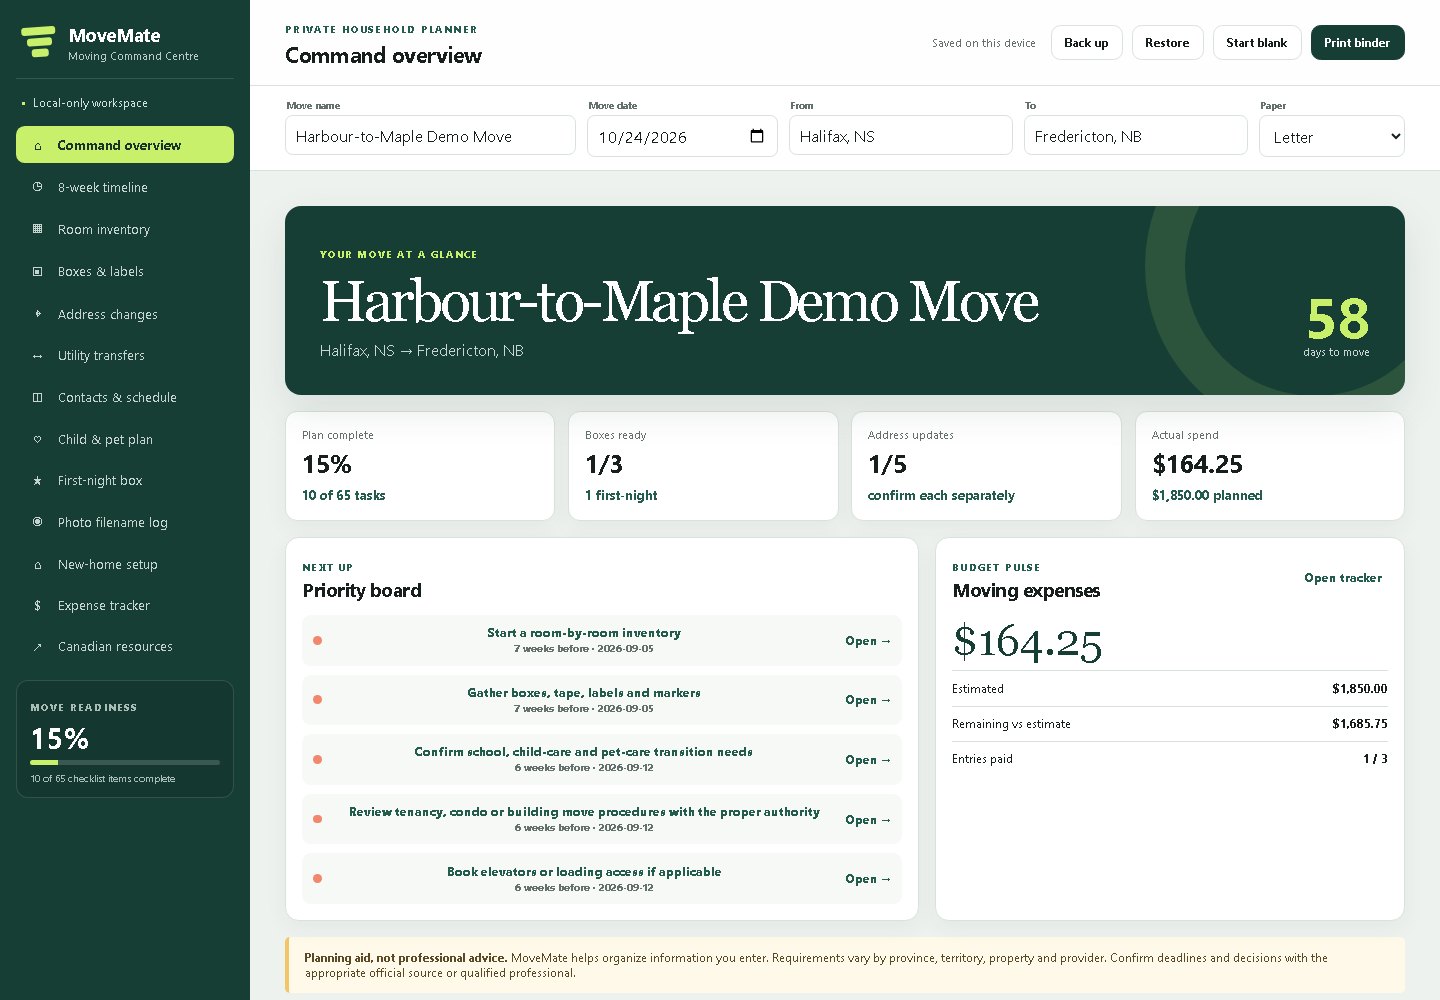The image size is (1440, 1000).
Task: Open the room-by-room inventory task
Action: coord(602,640)
